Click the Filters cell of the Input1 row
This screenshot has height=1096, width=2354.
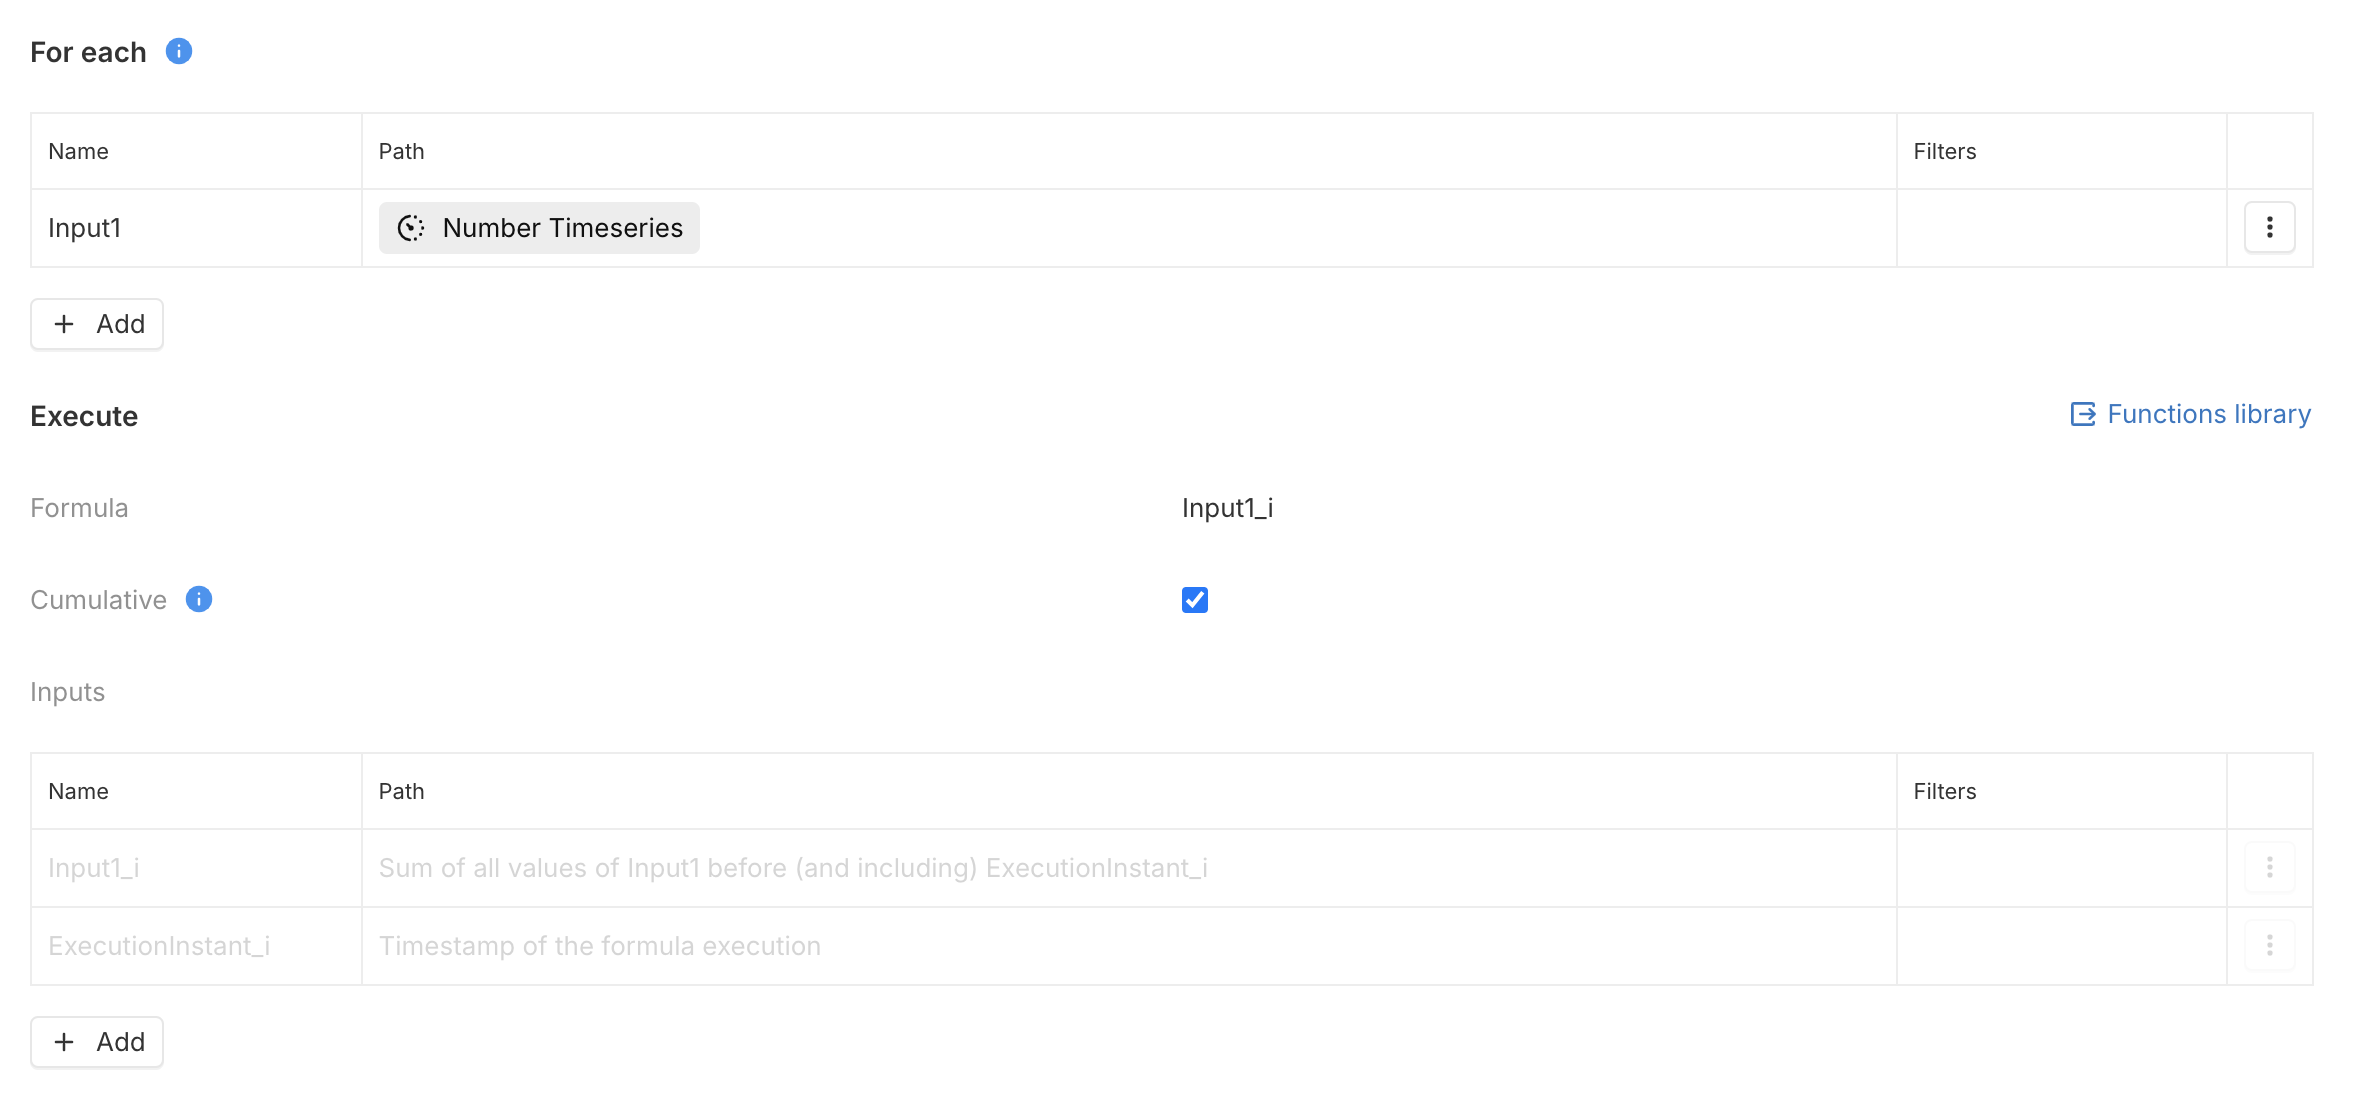[2060, 227]
